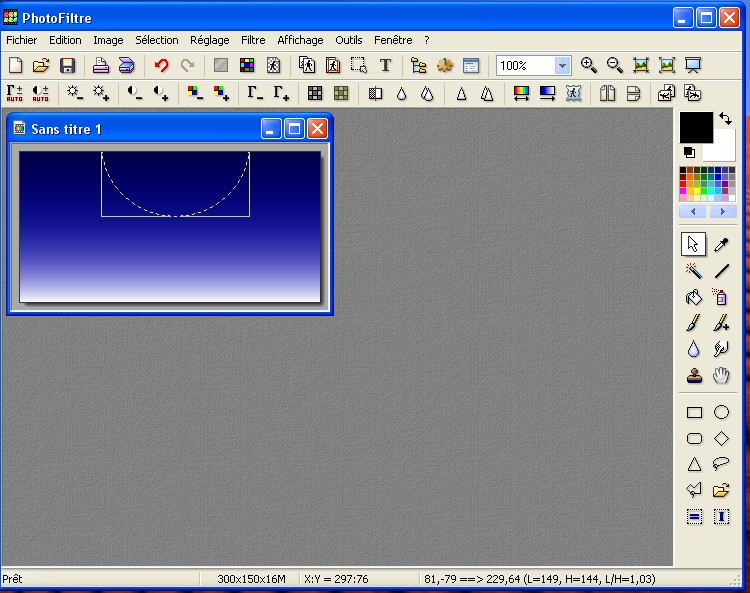Open the Sélection menu
The width and height of the screenshot is (750, 593).
coord(156,40)
